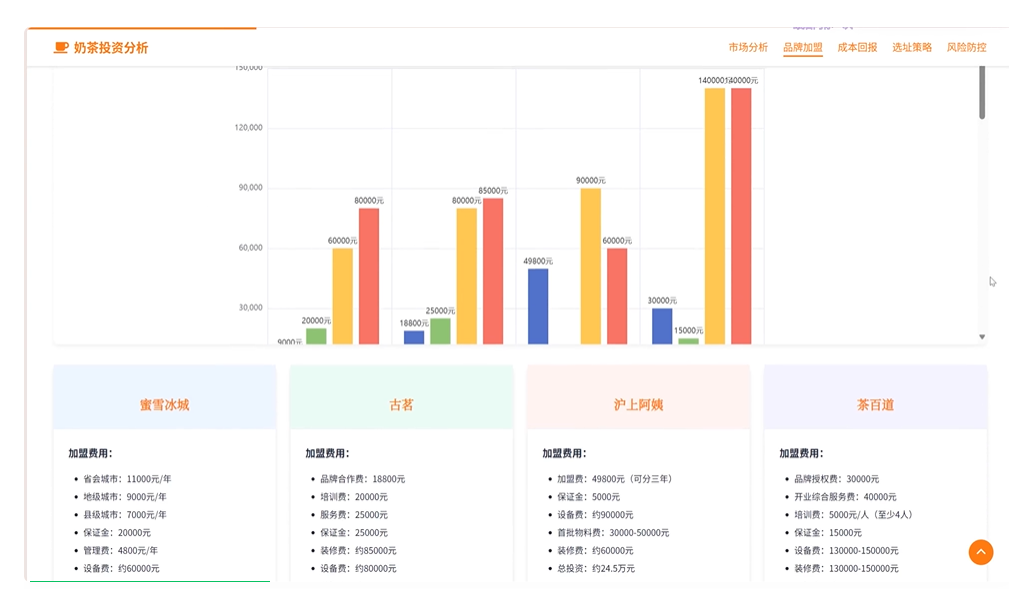Click the red 80000元 bar in first group
1009x589 pixels.
pos(369,276)
